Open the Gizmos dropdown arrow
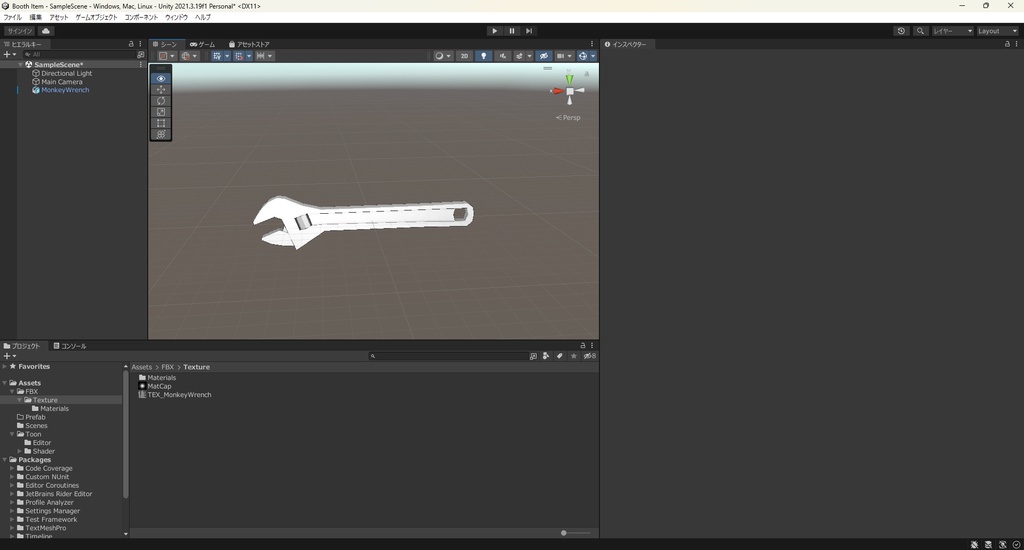This screenshot has width=1024, height=550. pyautogui.click(x=593, y=56)
